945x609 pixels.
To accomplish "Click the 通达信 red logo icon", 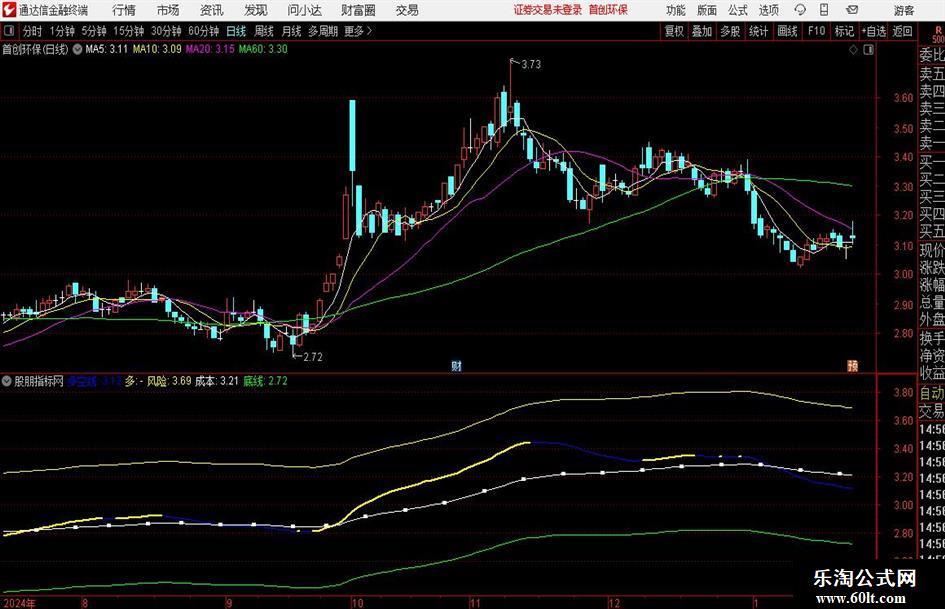I will click(x=9, y=10).
